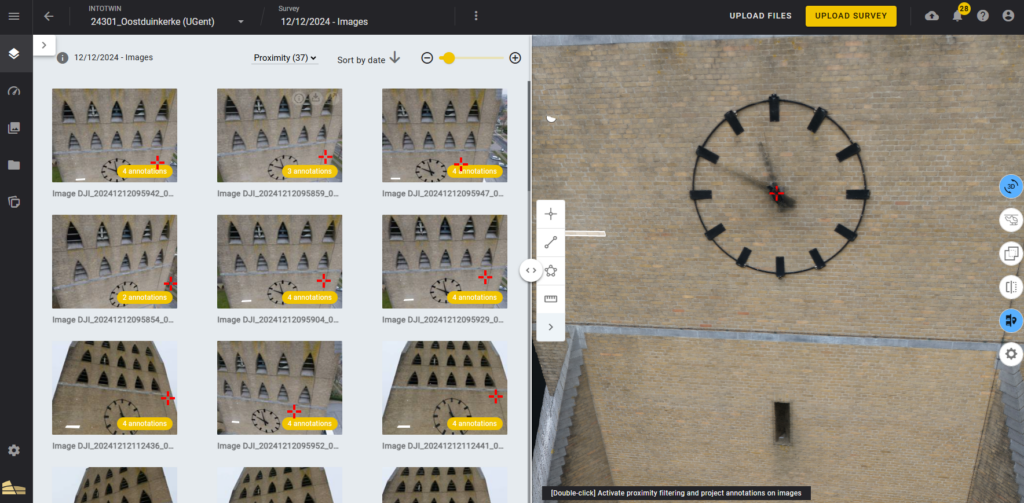The image size is (1024, 503).
Task: Open the project selector 24301_Oostduinkerke dropdown
Action: (167, 22)
